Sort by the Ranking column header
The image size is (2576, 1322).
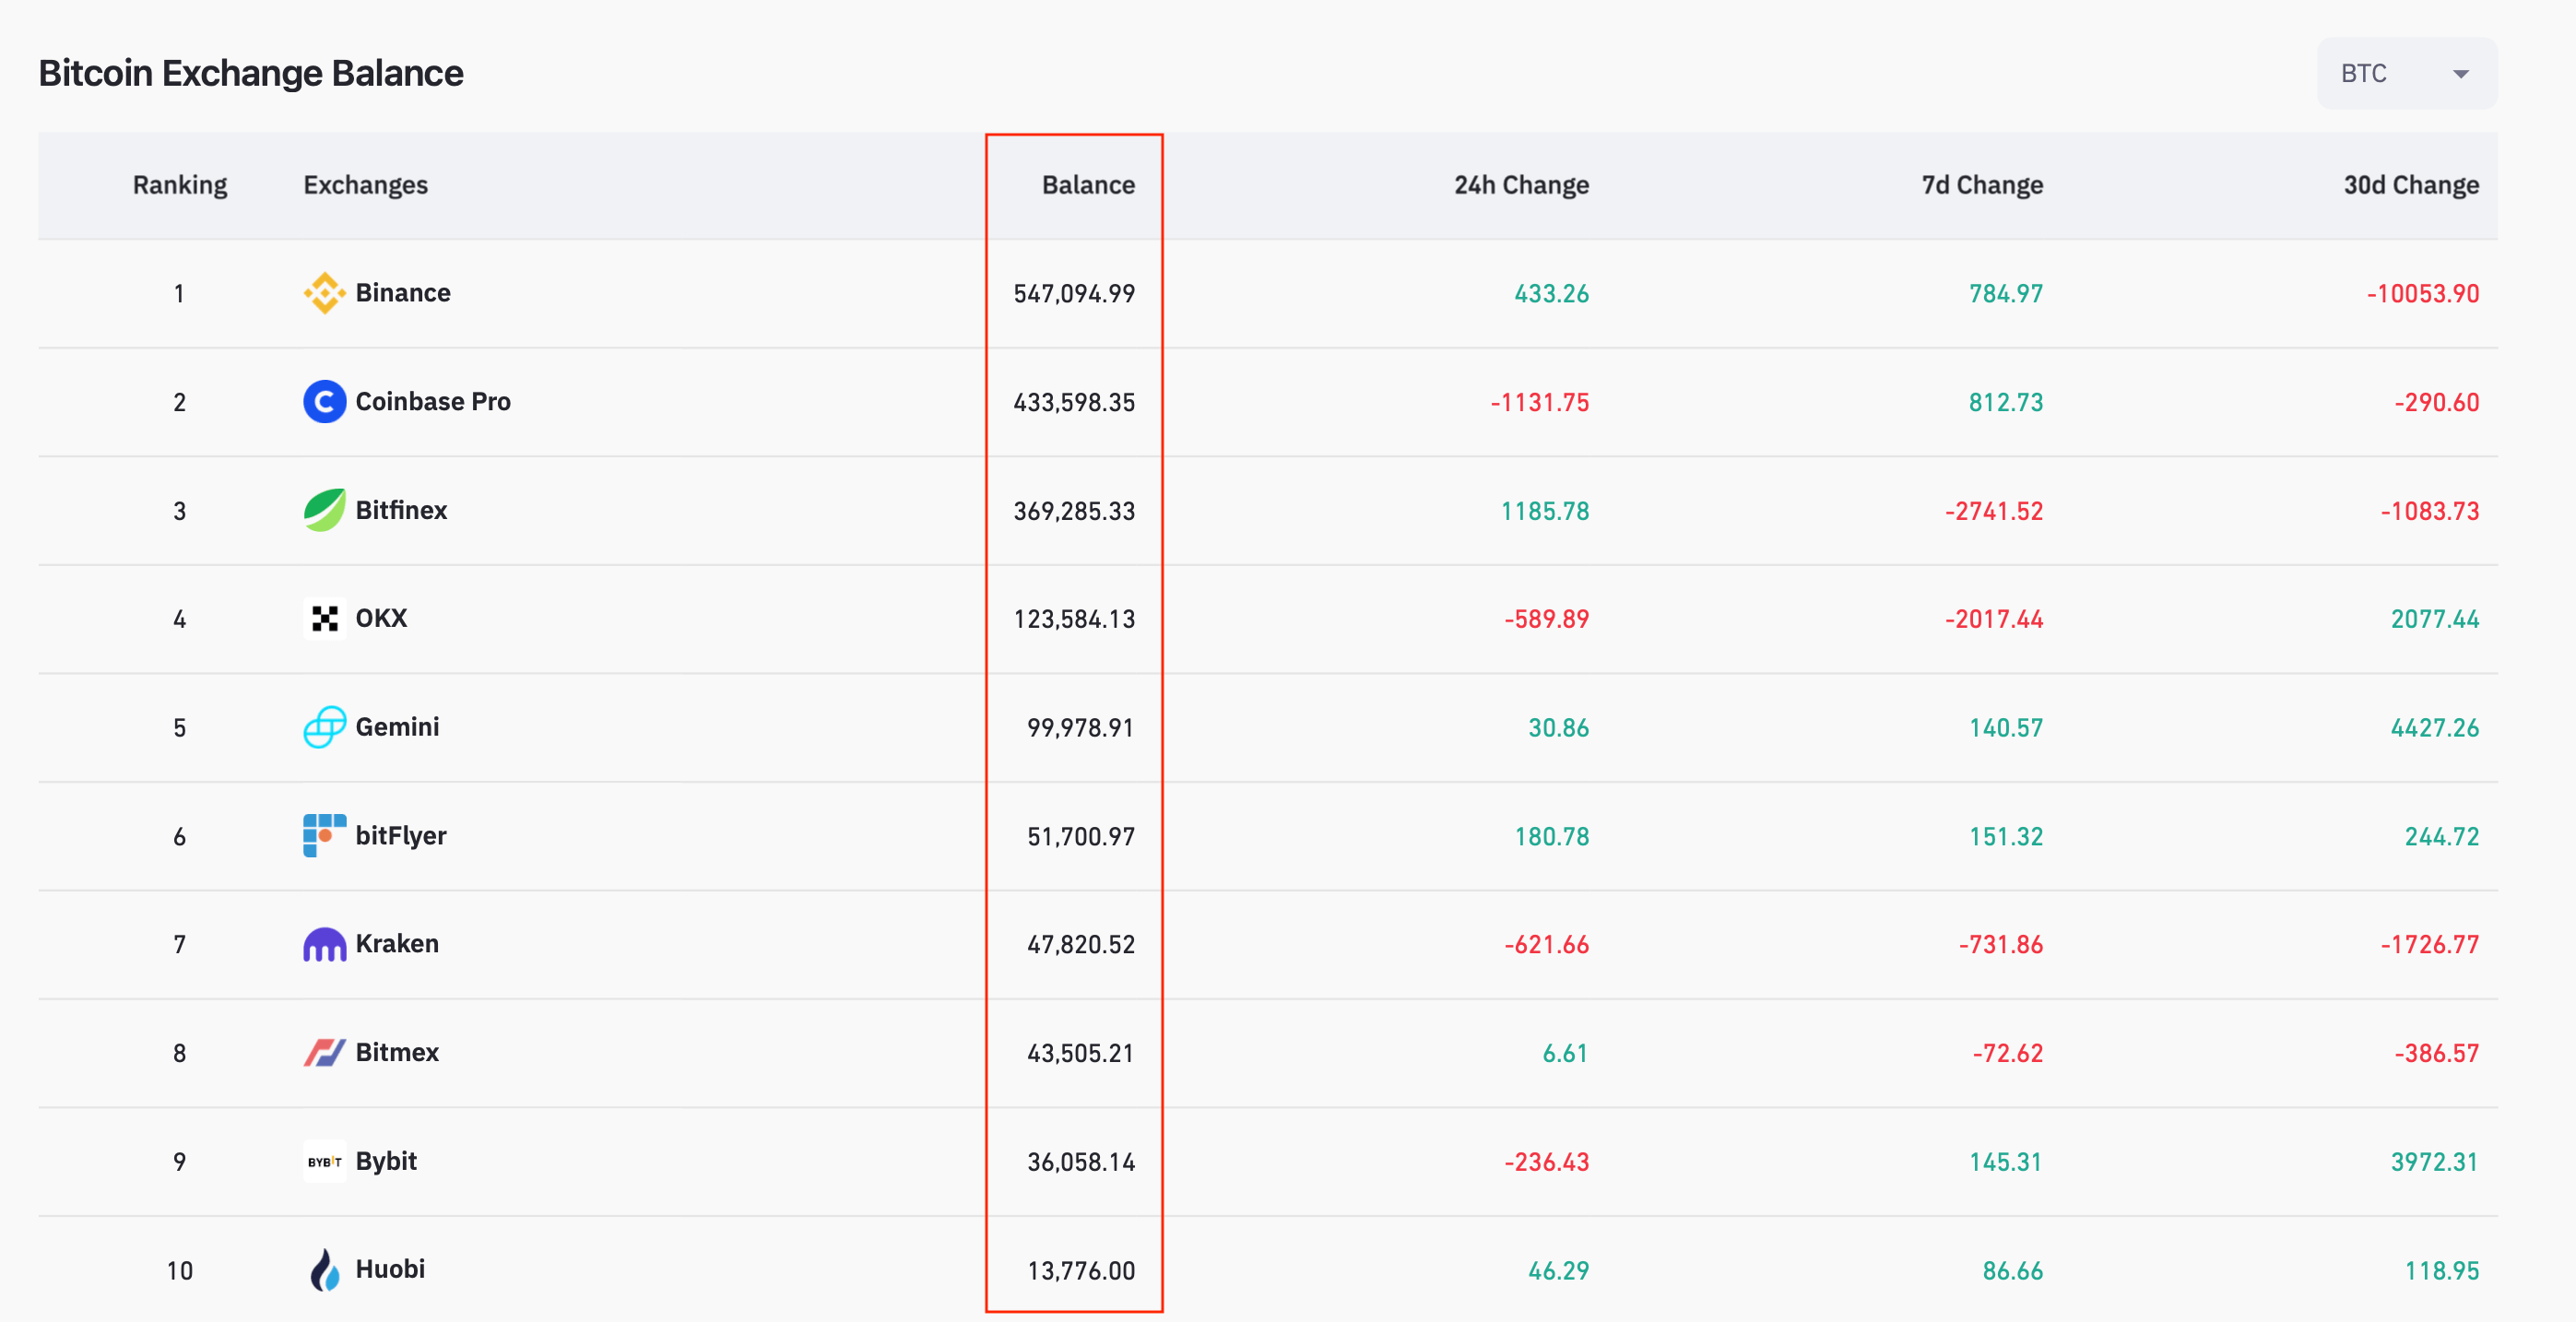[180, 185]
